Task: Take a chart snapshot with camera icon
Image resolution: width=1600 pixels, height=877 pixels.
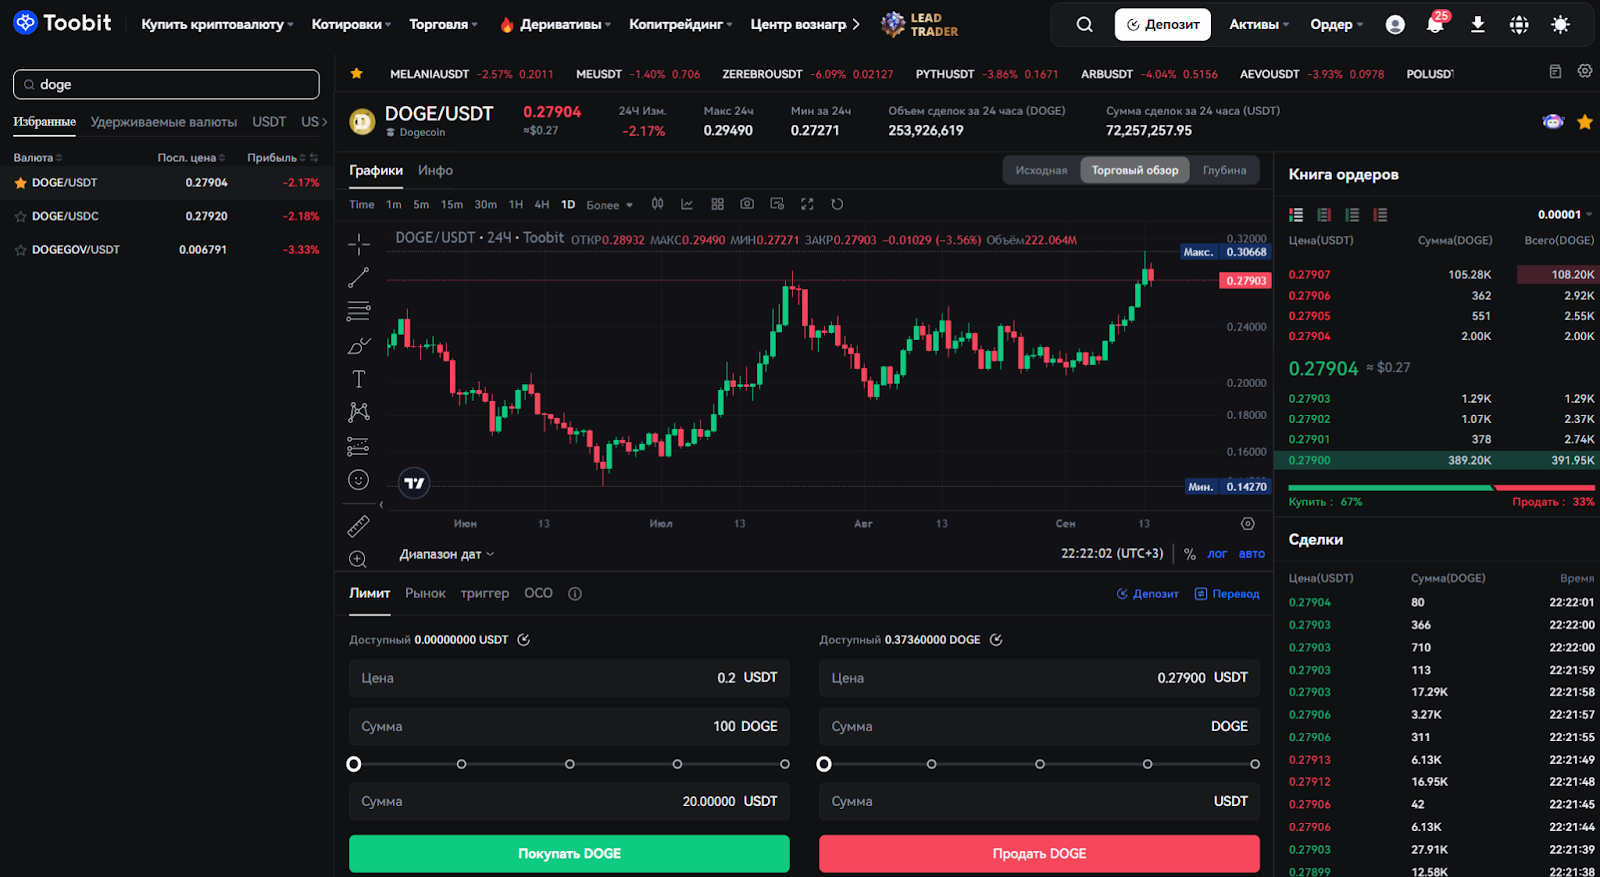Action: [747, 204]
